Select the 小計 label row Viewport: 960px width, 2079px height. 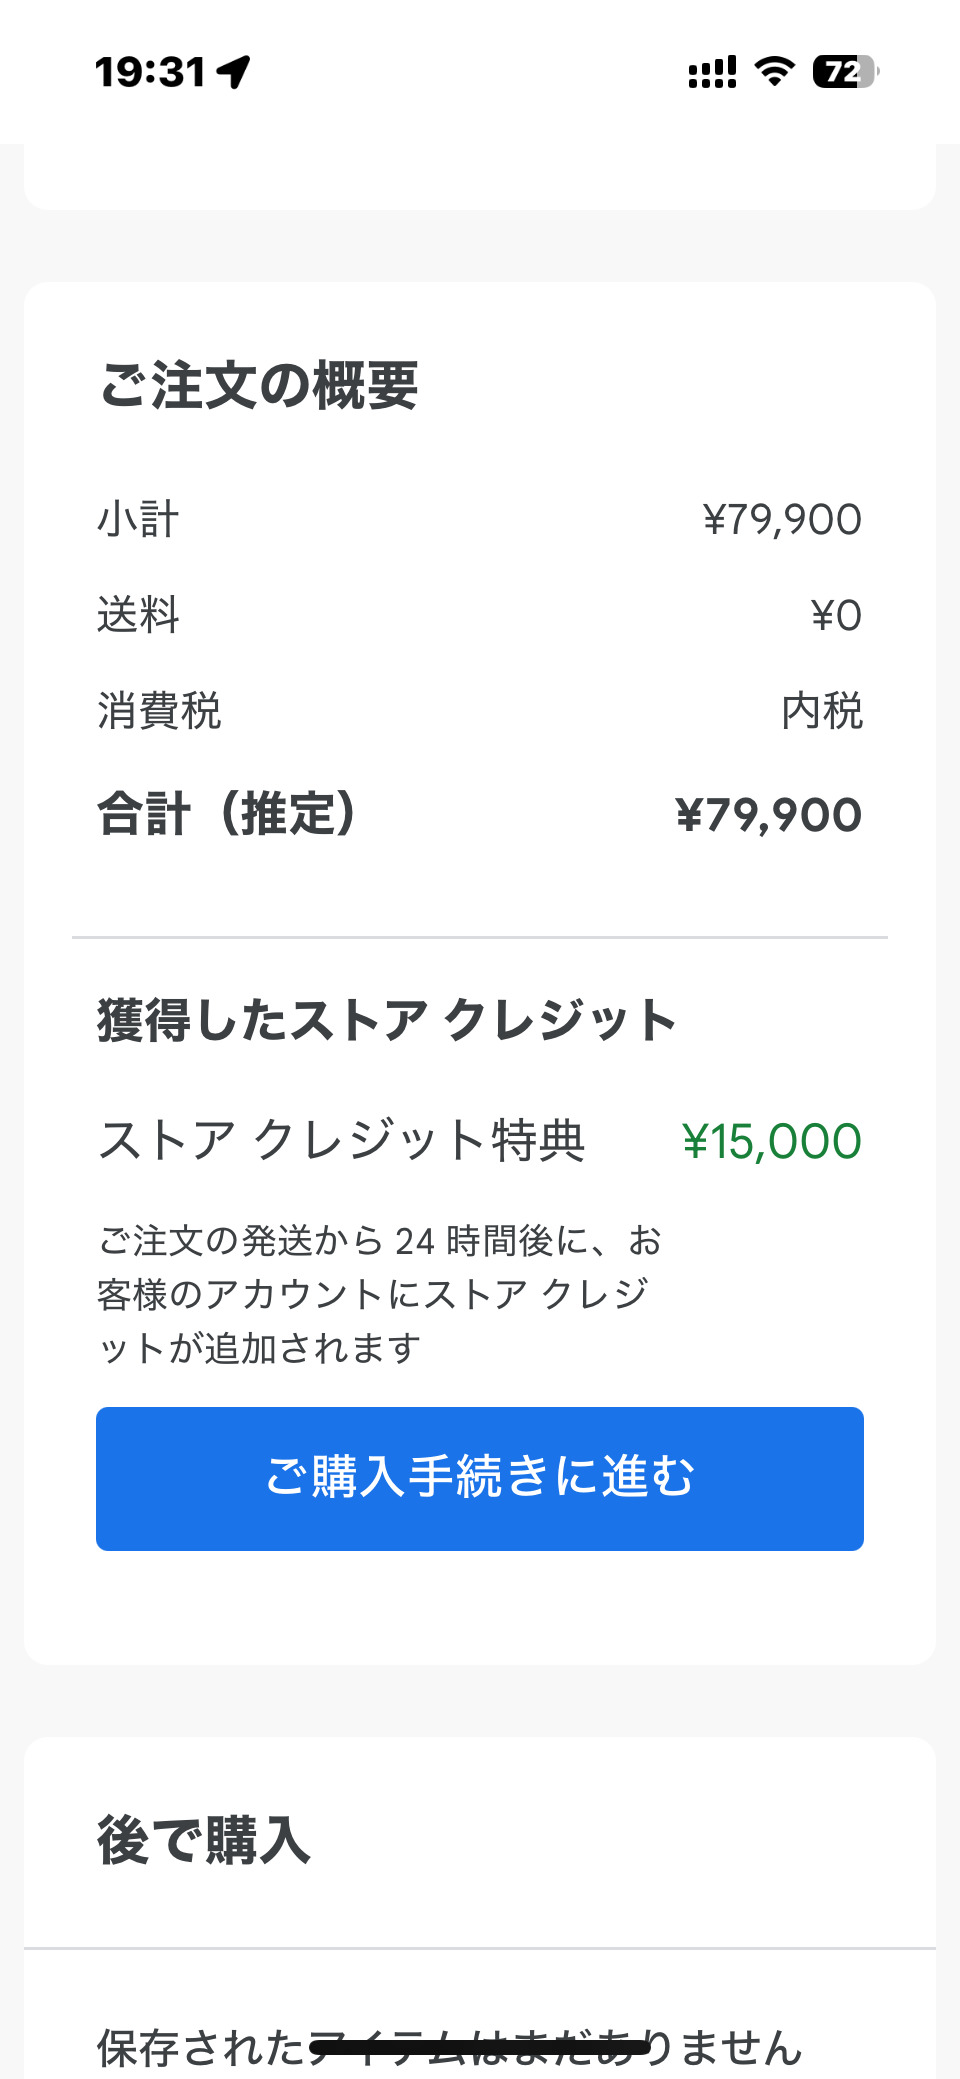tap(138, 520)
